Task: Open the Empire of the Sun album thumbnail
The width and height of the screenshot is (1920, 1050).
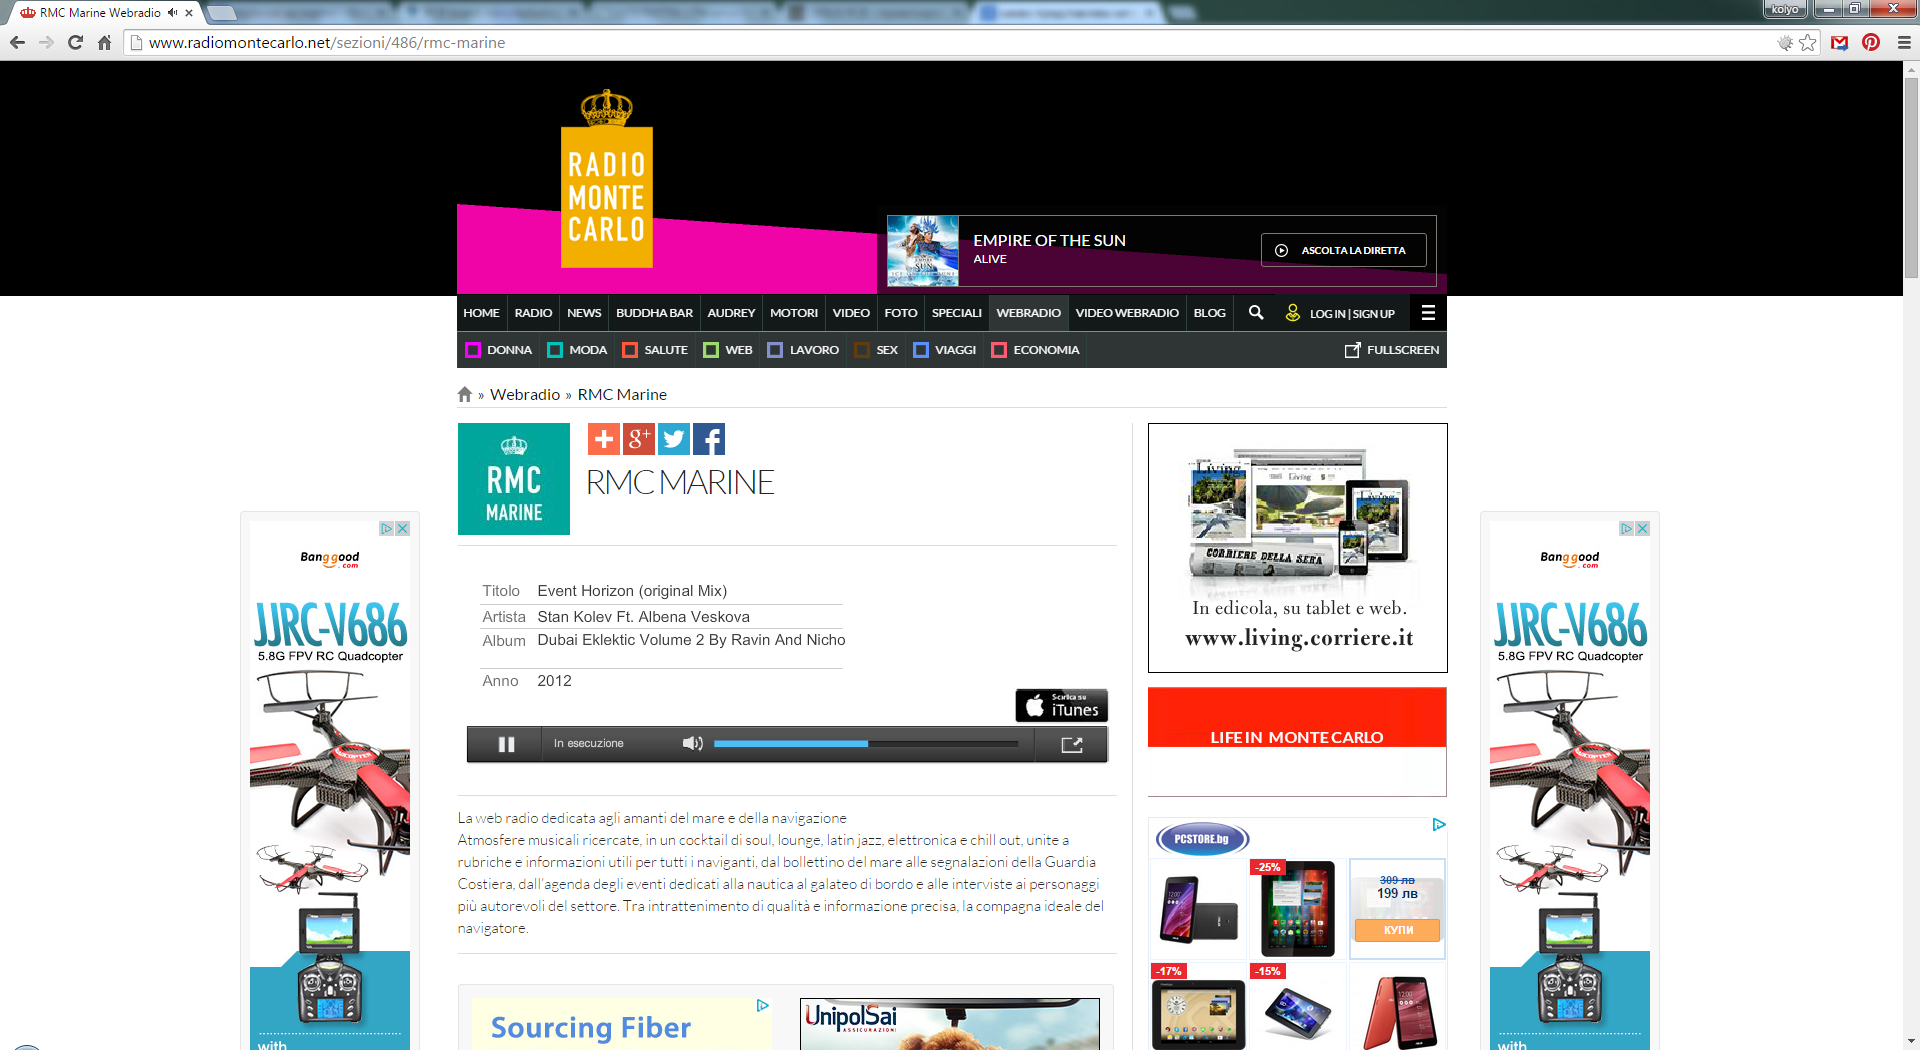Action: pyautogui.click(x=923, y=251)
